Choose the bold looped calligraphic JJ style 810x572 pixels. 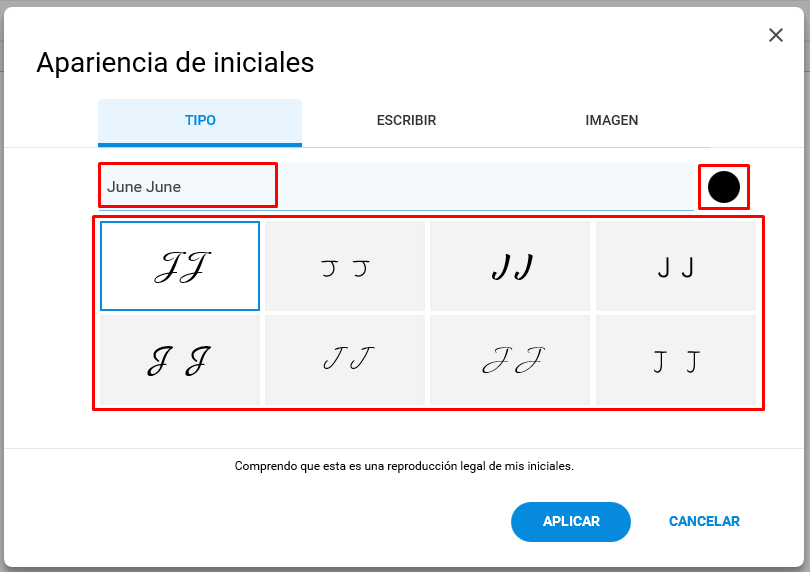(x=180, y=360)
